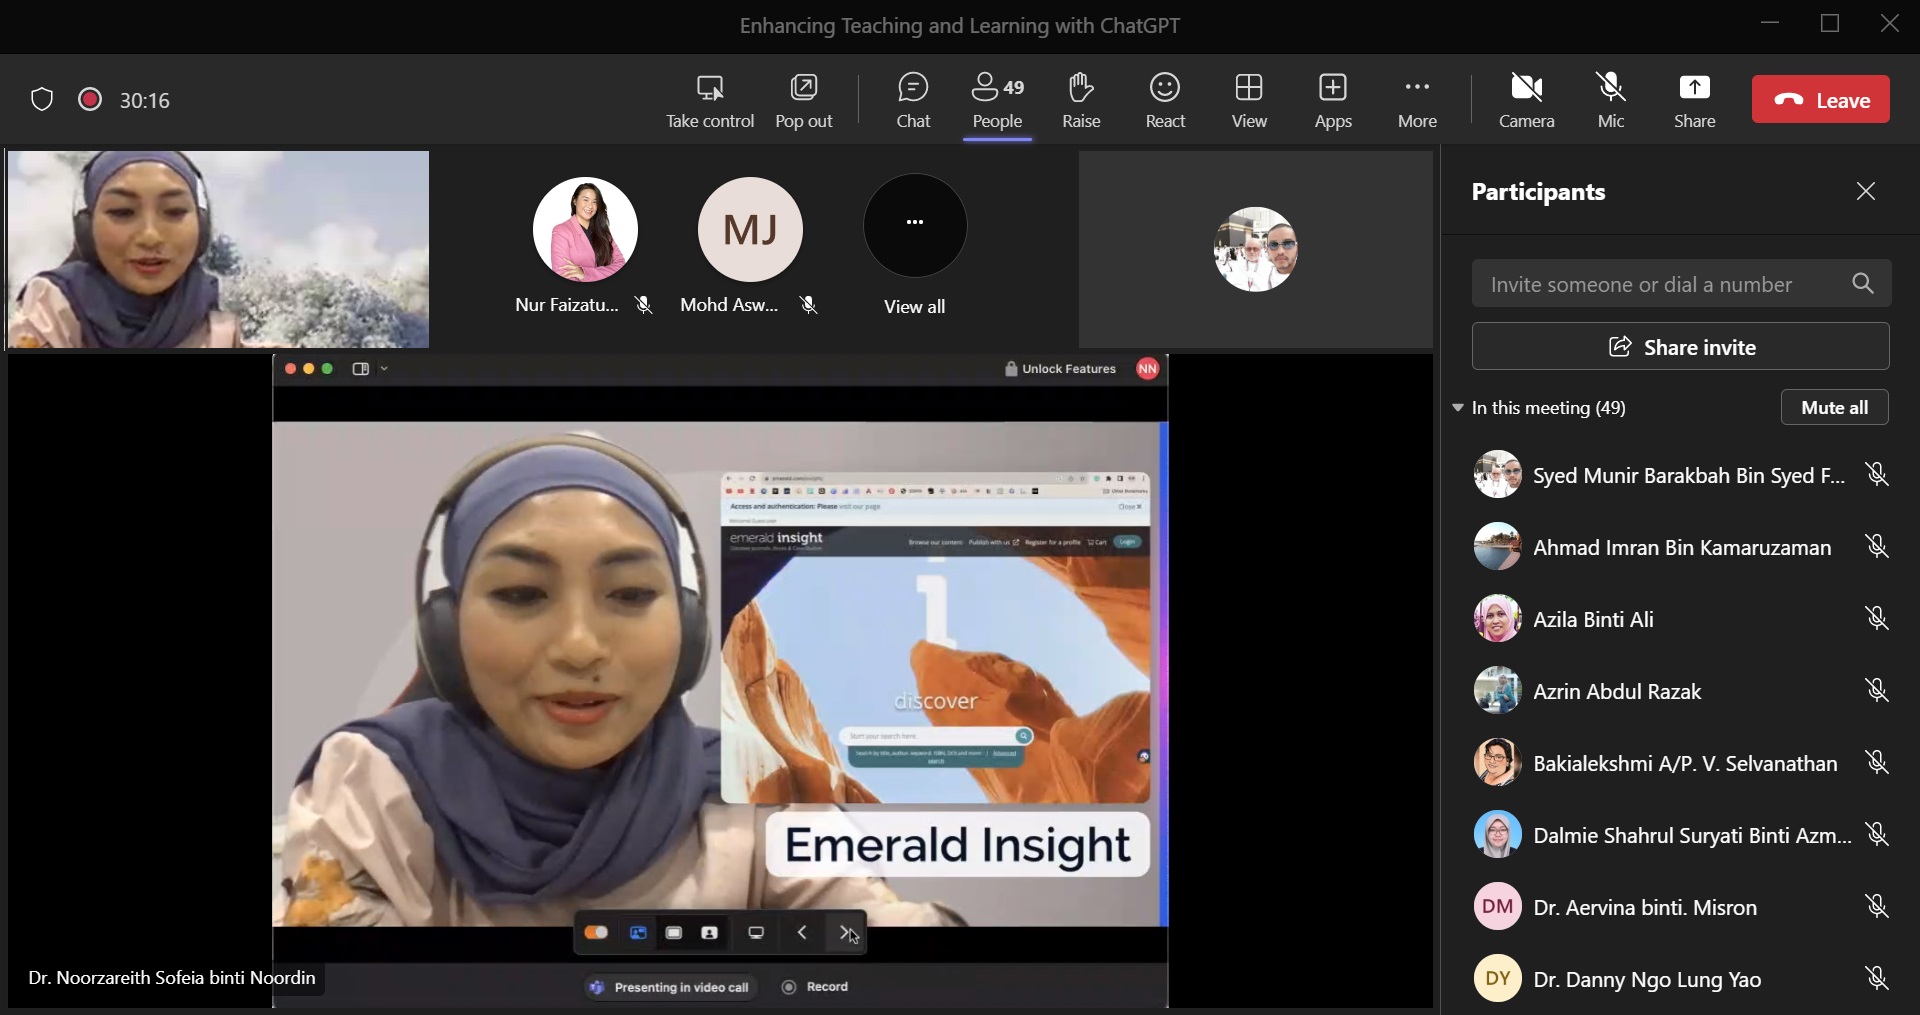Open the React emoji menu
This screenshot has height=1015, width=1920.
1165,100
